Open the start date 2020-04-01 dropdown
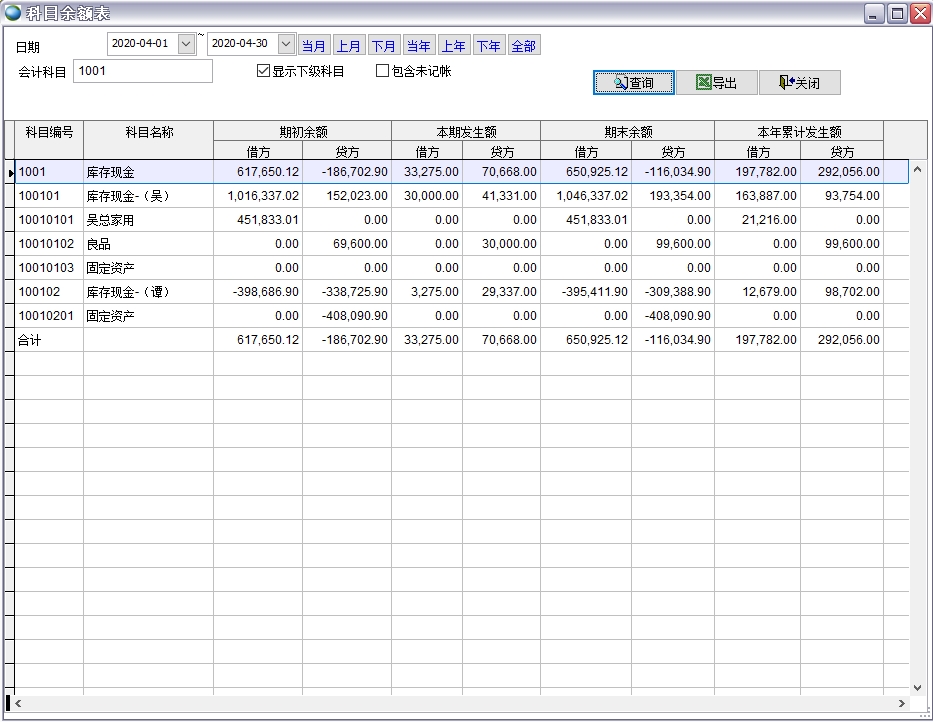The image size is (933, 722). [186, 44]
